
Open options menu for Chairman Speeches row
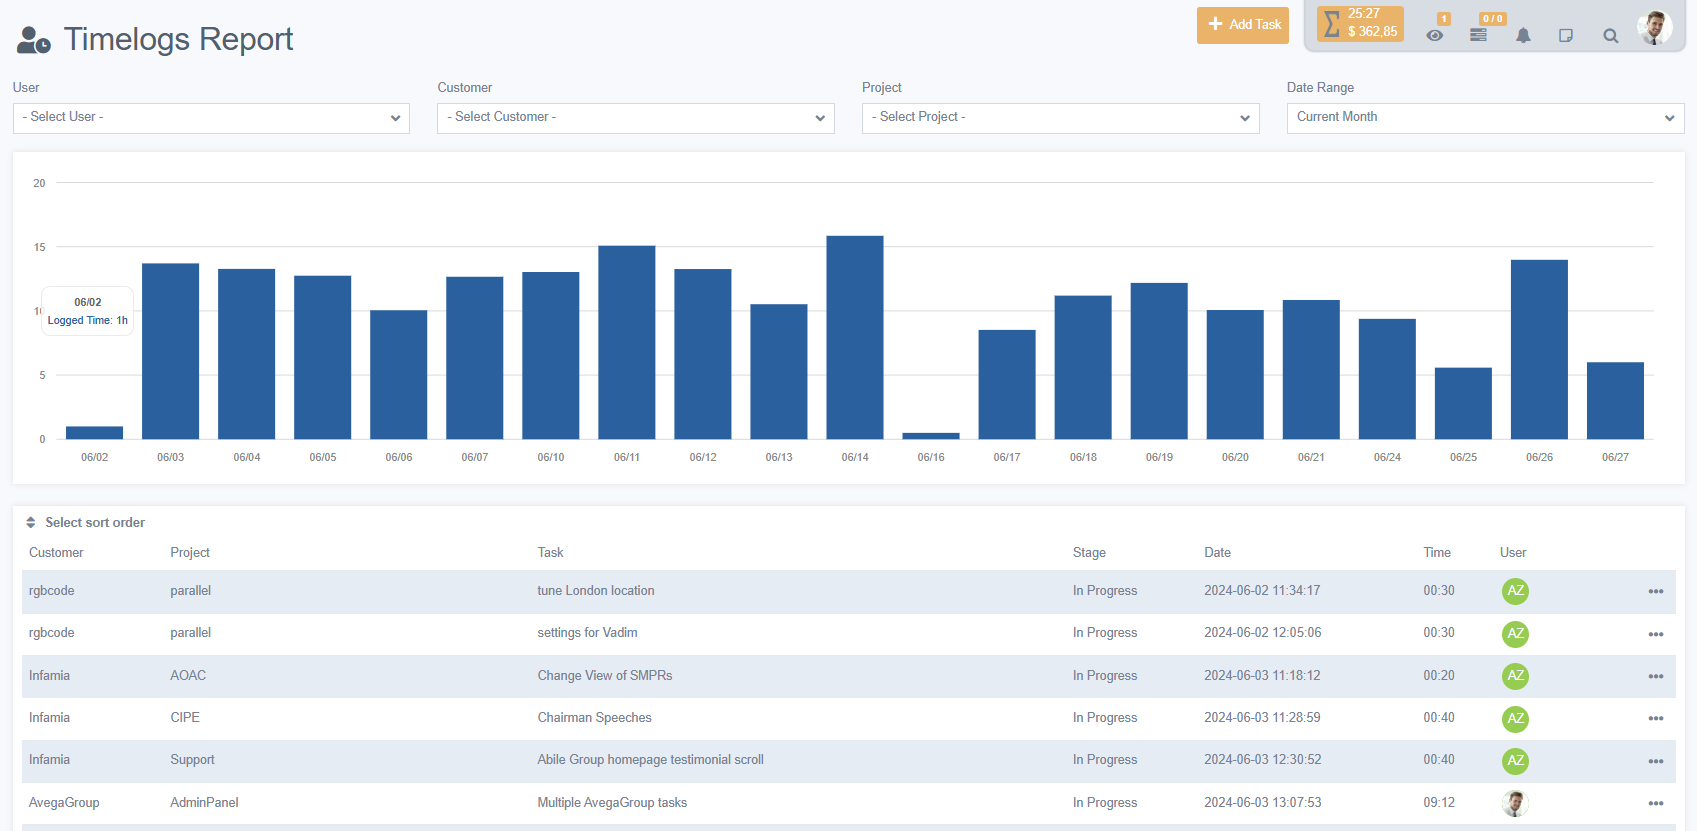[1655, 718]
